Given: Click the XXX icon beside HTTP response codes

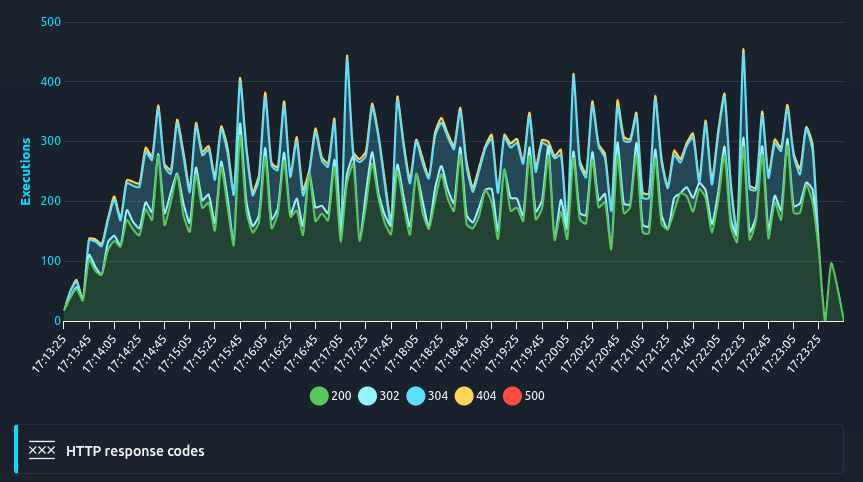Looking at the screenshot, I should (x=42, y=450).
